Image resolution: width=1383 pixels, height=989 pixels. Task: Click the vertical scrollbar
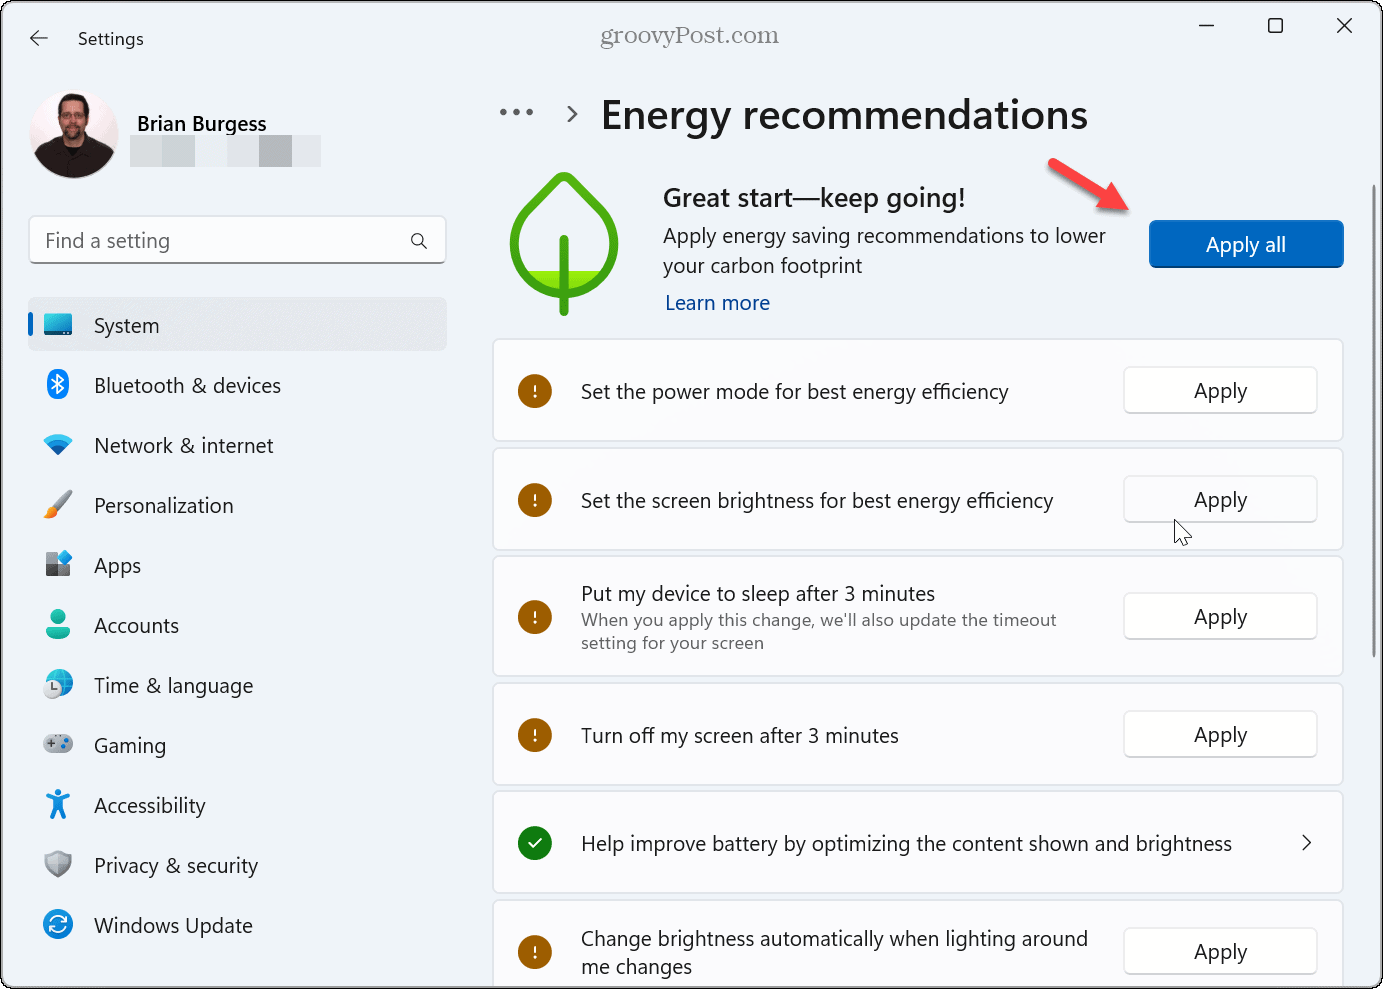(1374, 420)
